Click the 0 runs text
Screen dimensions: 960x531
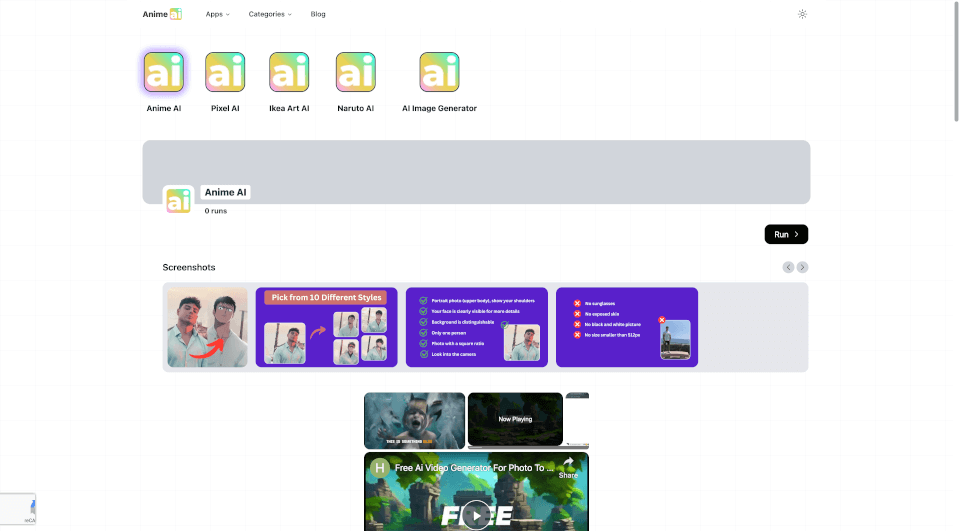(216, 211)
